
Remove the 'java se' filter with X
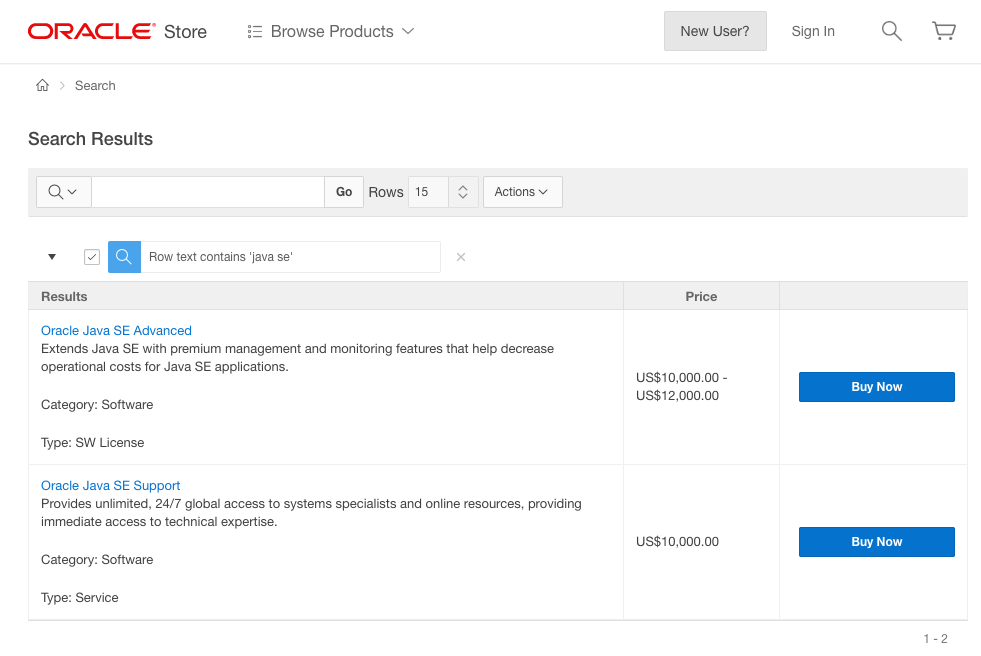tap(461, 257)
